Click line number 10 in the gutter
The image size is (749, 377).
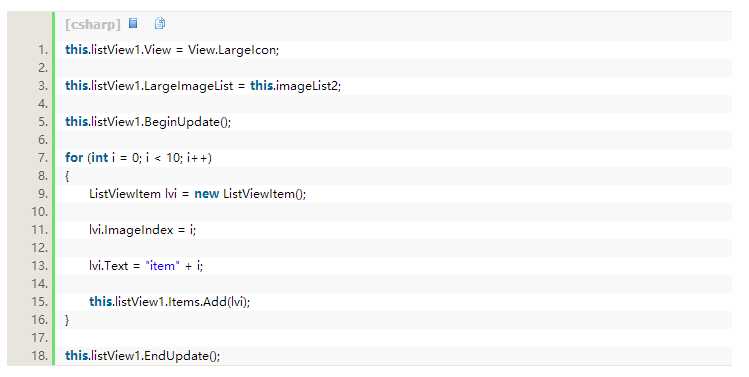tap(40, 212)
